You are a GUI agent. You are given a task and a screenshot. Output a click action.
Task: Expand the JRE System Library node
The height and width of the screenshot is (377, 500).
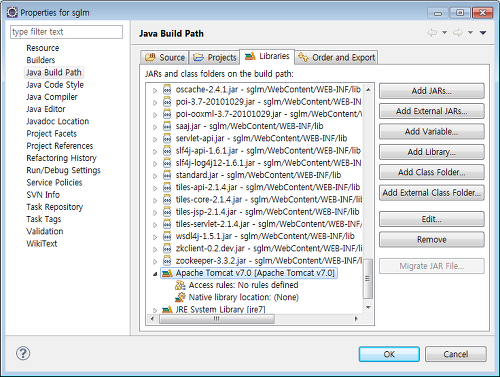click(x=155, y=310)
